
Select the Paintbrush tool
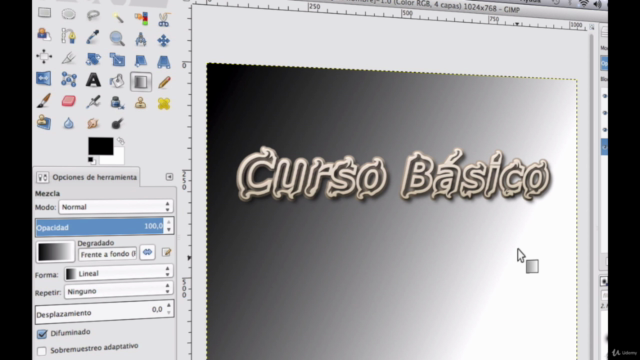point(44,101)
